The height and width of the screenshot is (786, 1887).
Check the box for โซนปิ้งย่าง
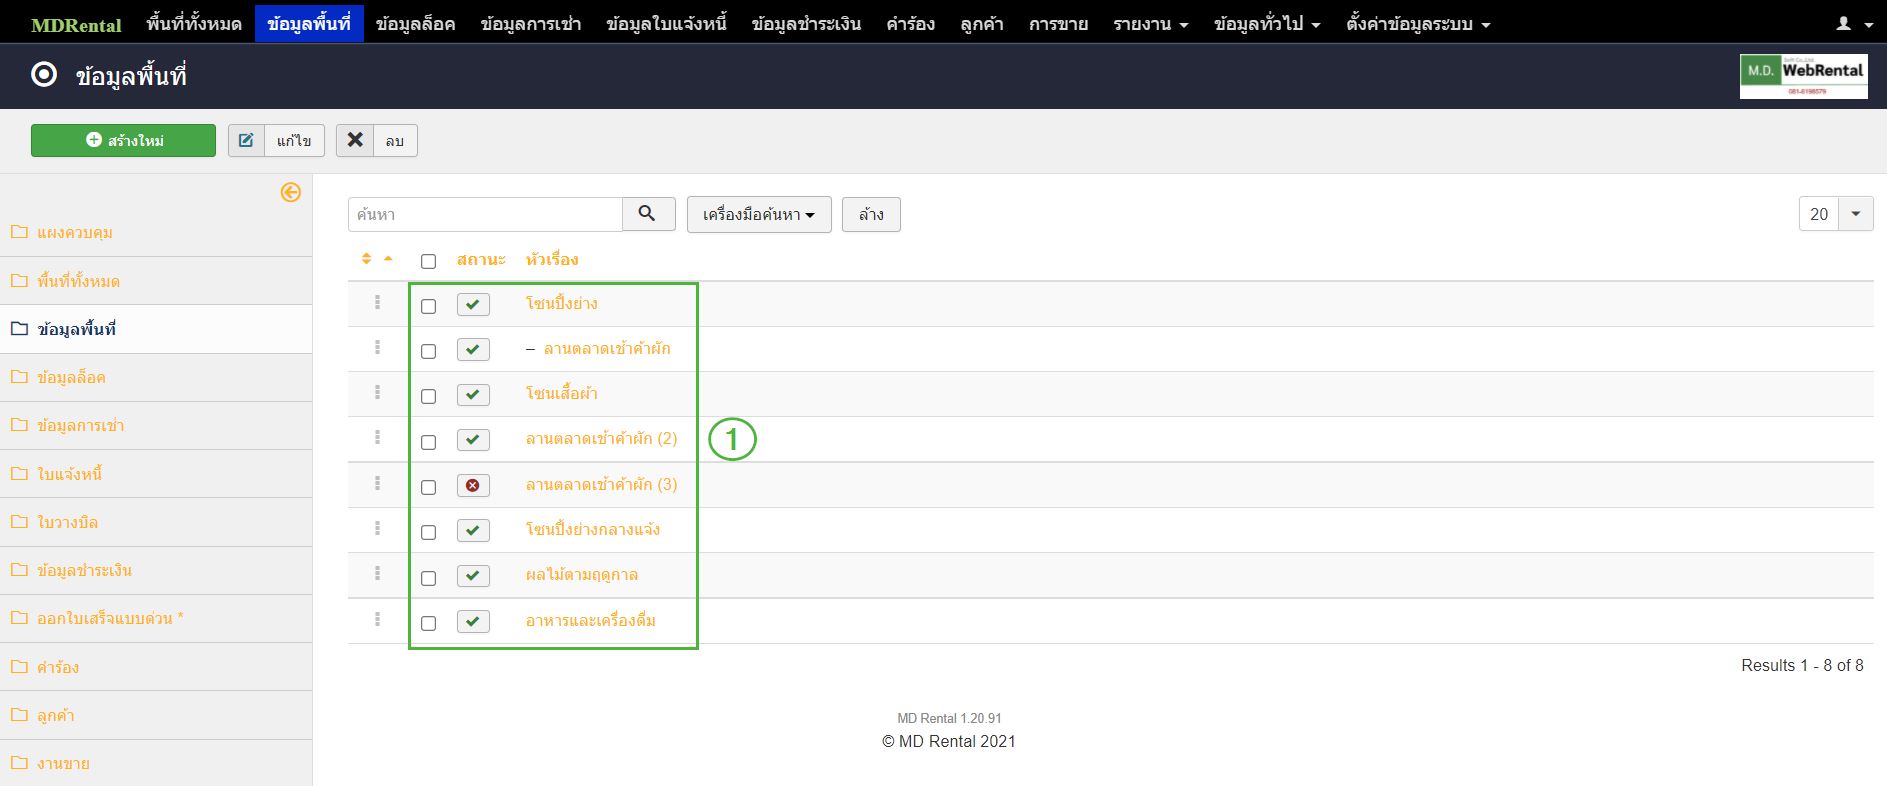click(429, 306)
